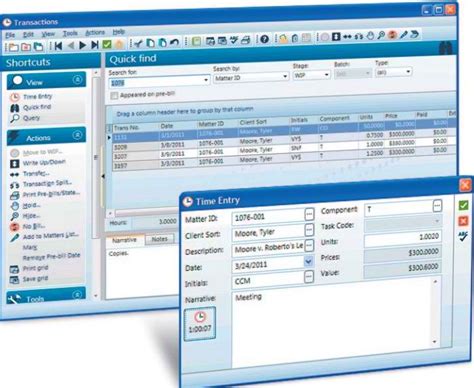Image resolution: width=474 pixels, height=388 pixels.
Task: Open the Help menu
Action: [x=118, y=32]
